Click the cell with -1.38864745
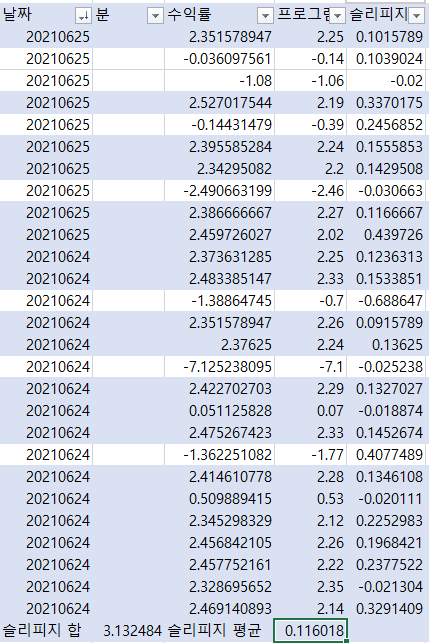This screenshot has width=429, height=643. point(219,301)
